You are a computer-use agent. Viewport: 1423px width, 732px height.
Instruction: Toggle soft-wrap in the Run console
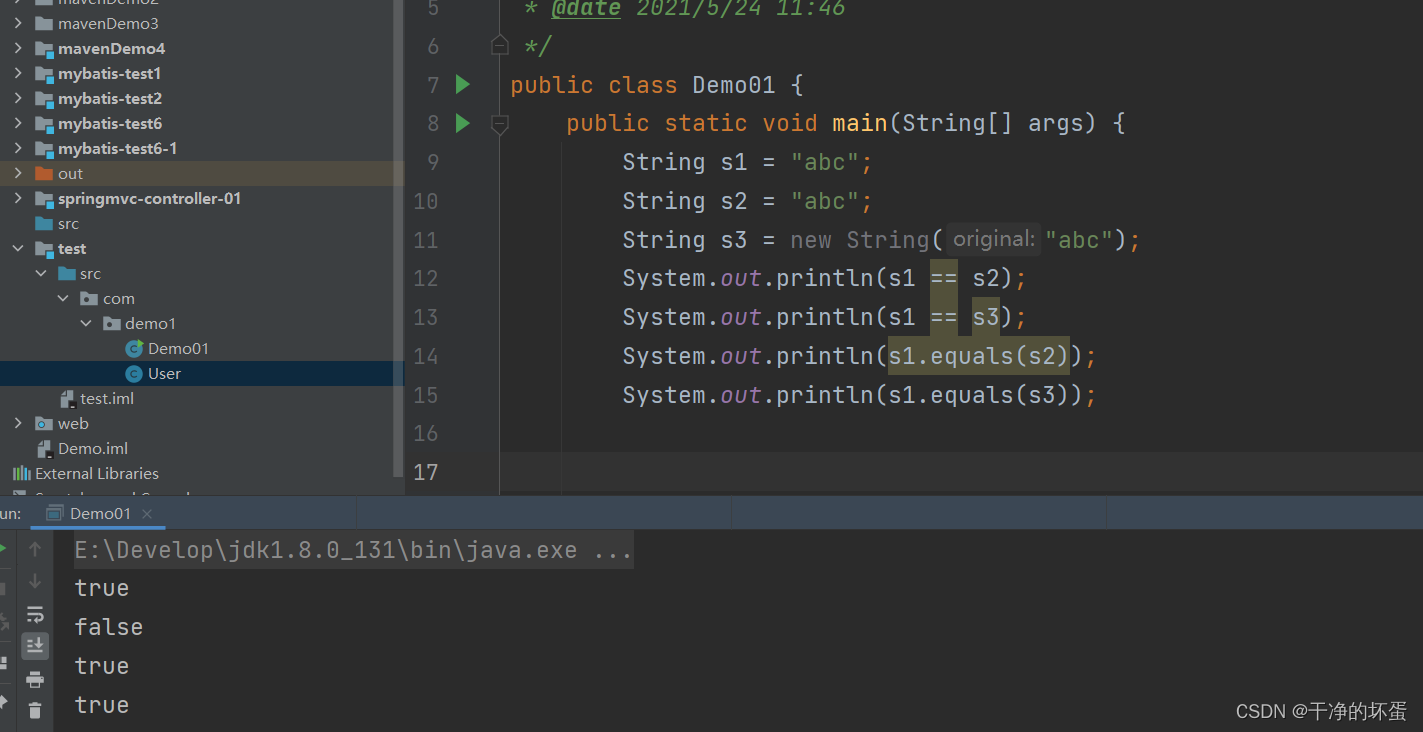(x=35, y=614)
